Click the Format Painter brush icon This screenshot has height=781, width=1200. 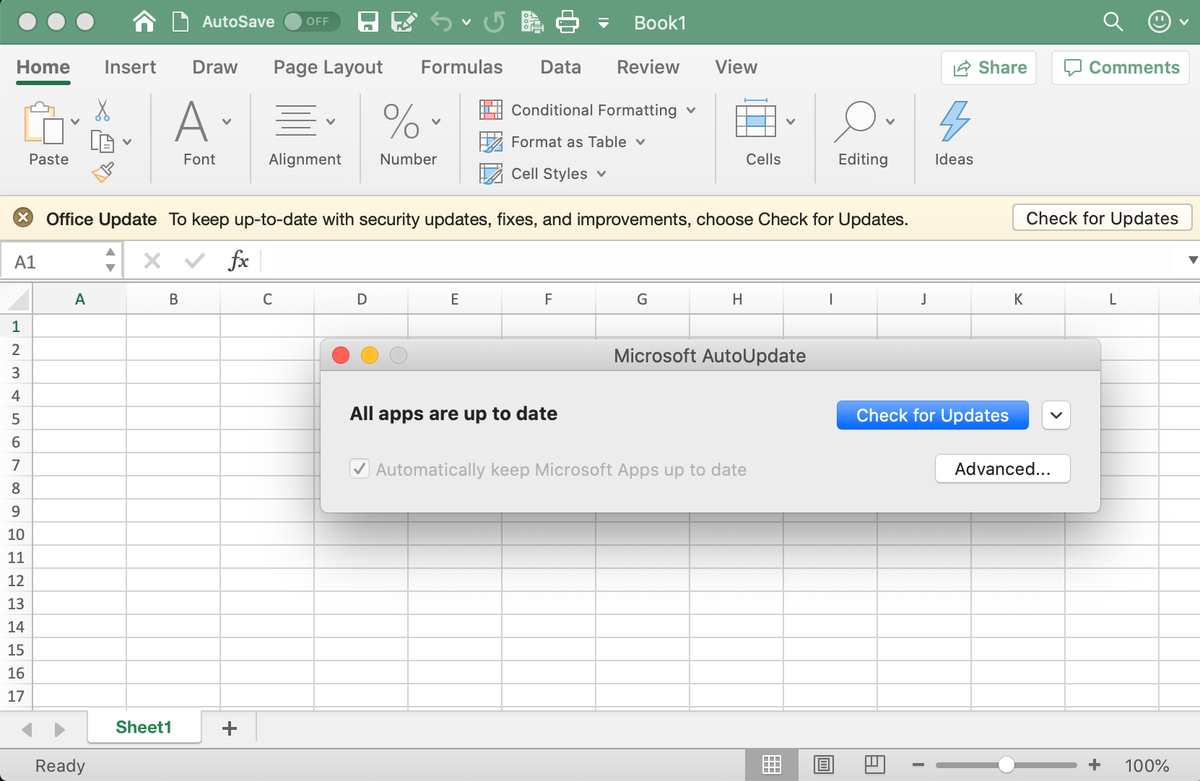(102, 174)
